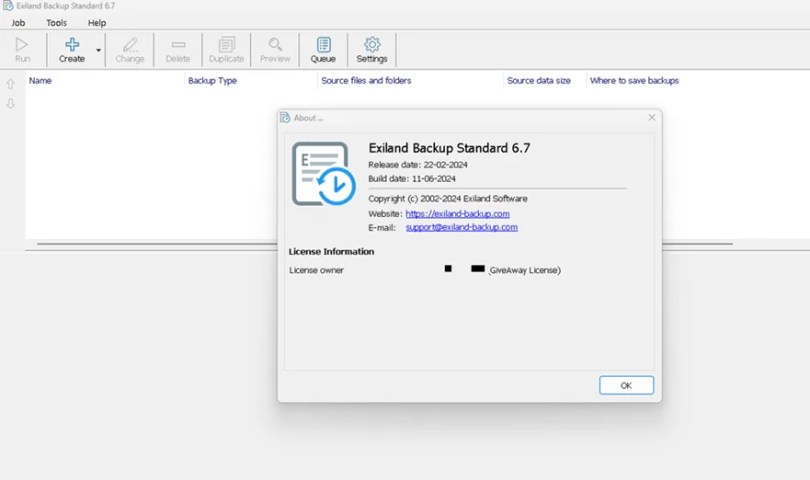Expand the Create dropdown arrow

(98, 50)
